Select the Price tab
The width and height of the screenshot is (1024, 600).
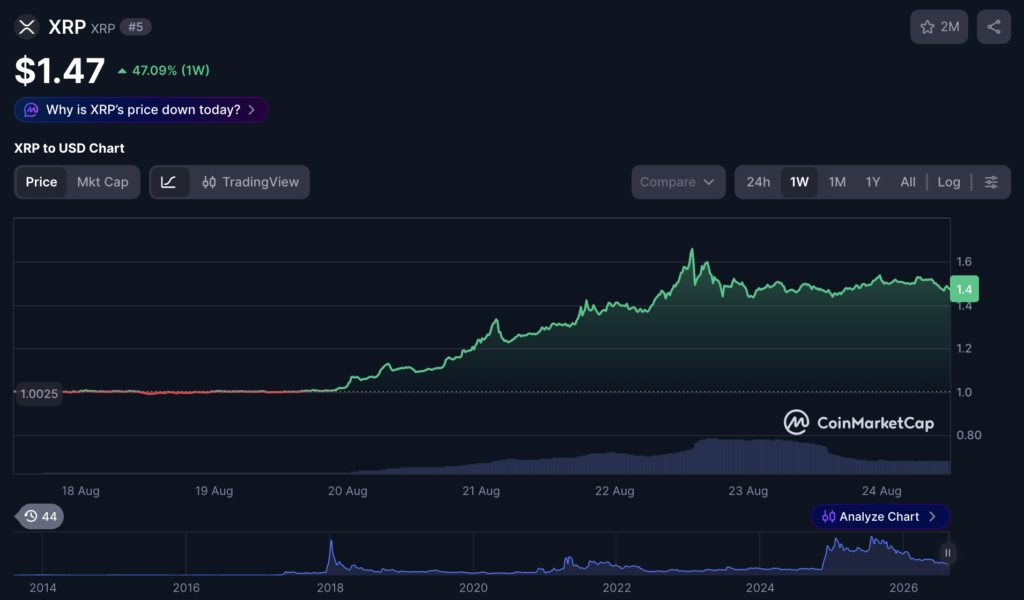coord(41,182)
